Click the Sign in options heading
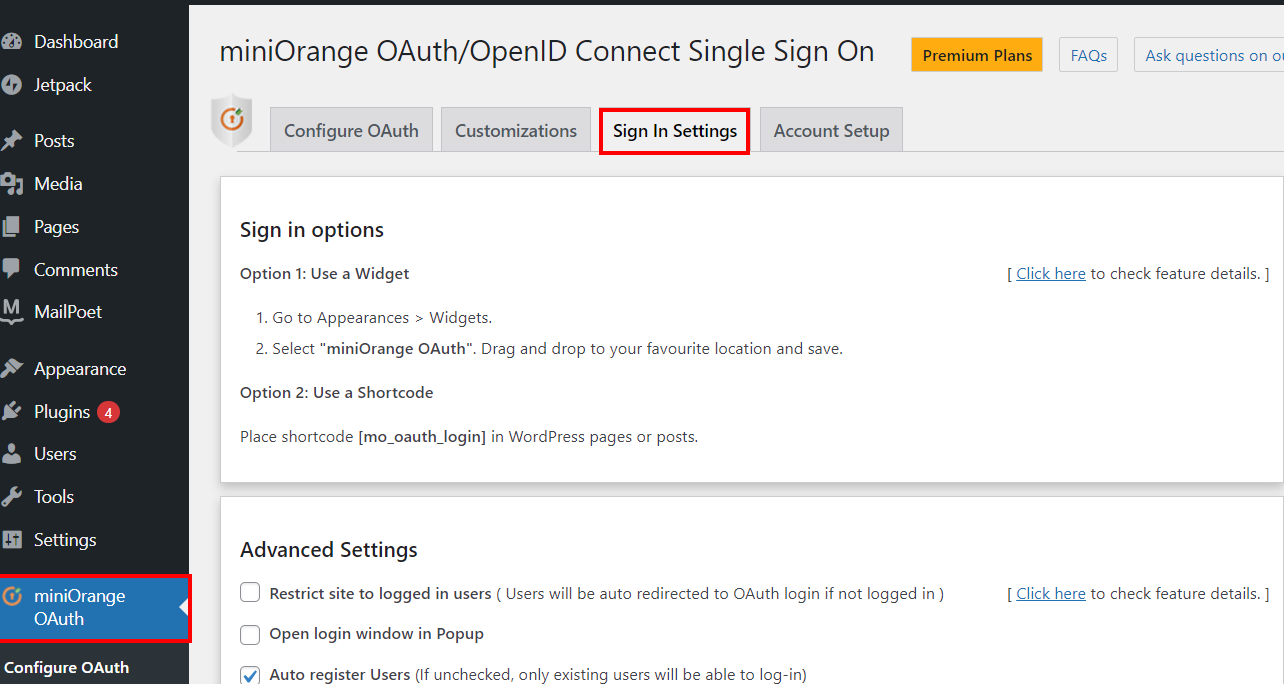Image resolution: width=1284 pixels, height=684 pixels. click(312, 229)
